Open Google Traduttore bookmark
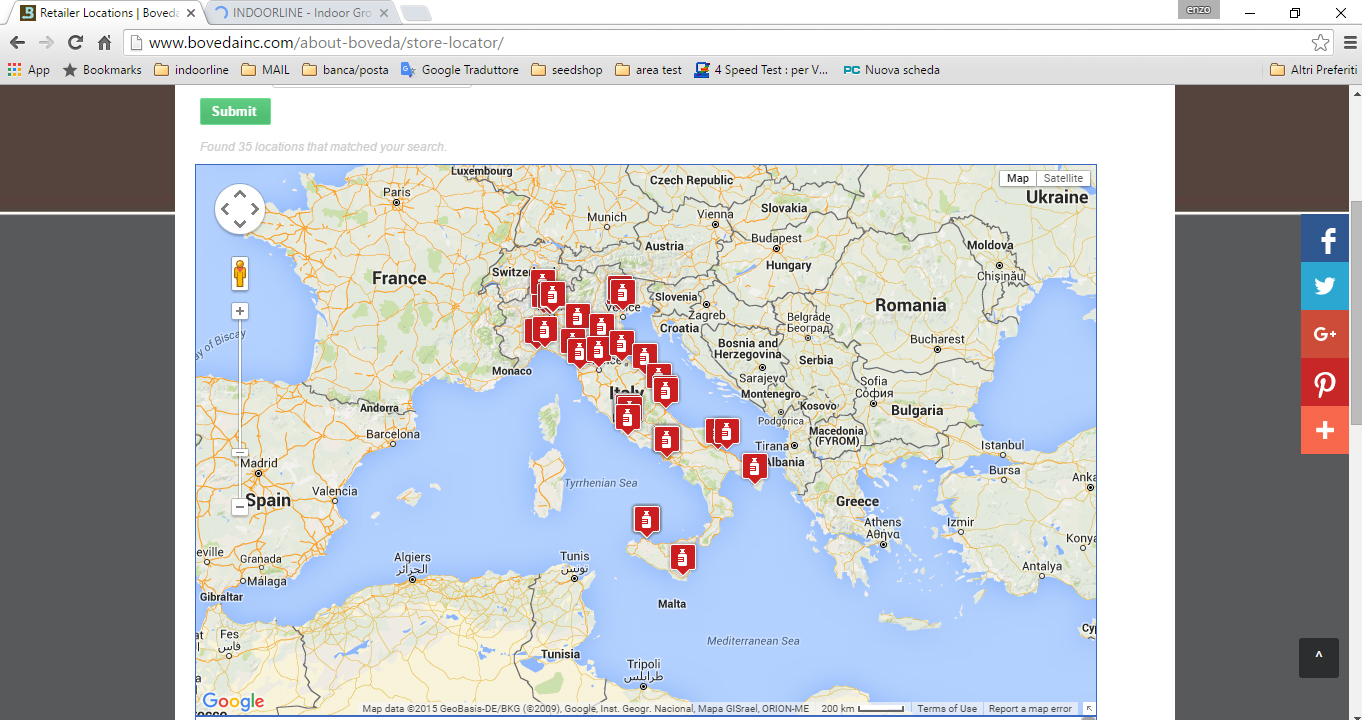Viewport: 1362px width, 720px height. click(460, 70)
